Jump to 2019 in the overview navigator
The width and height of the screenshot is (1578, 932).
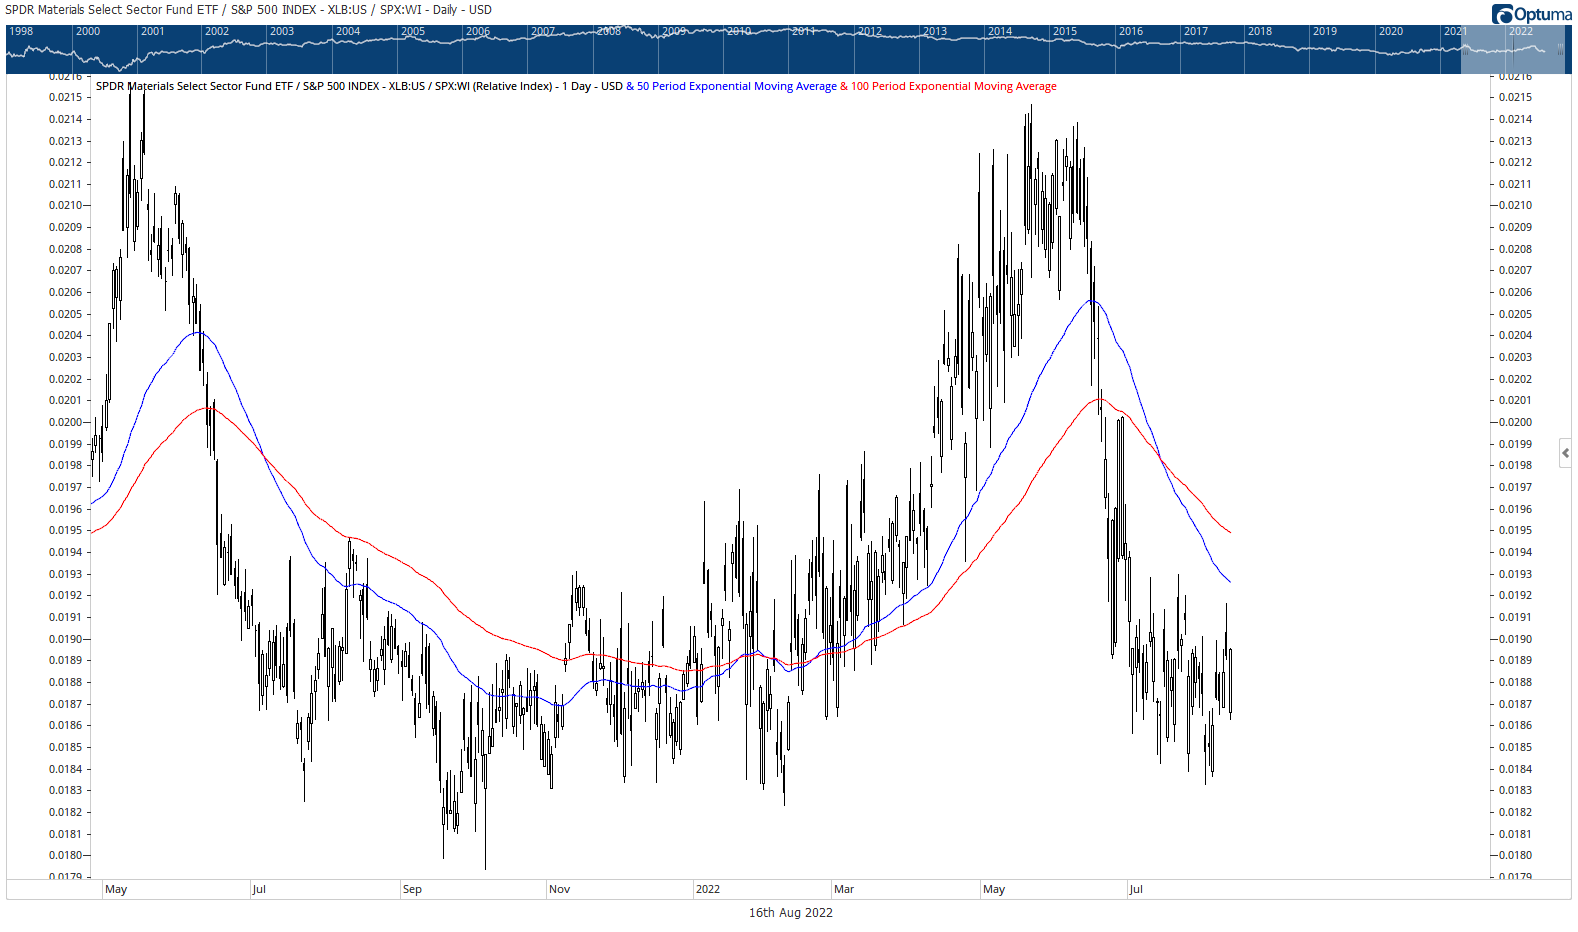pos(1324,31)
